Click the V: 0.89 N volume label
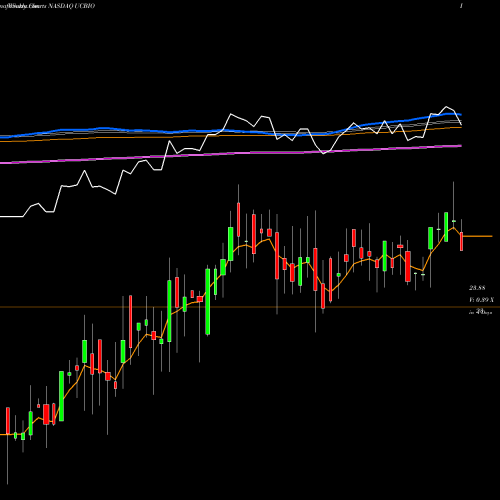This screenshot has width=500, height=500. pos(481,300)
